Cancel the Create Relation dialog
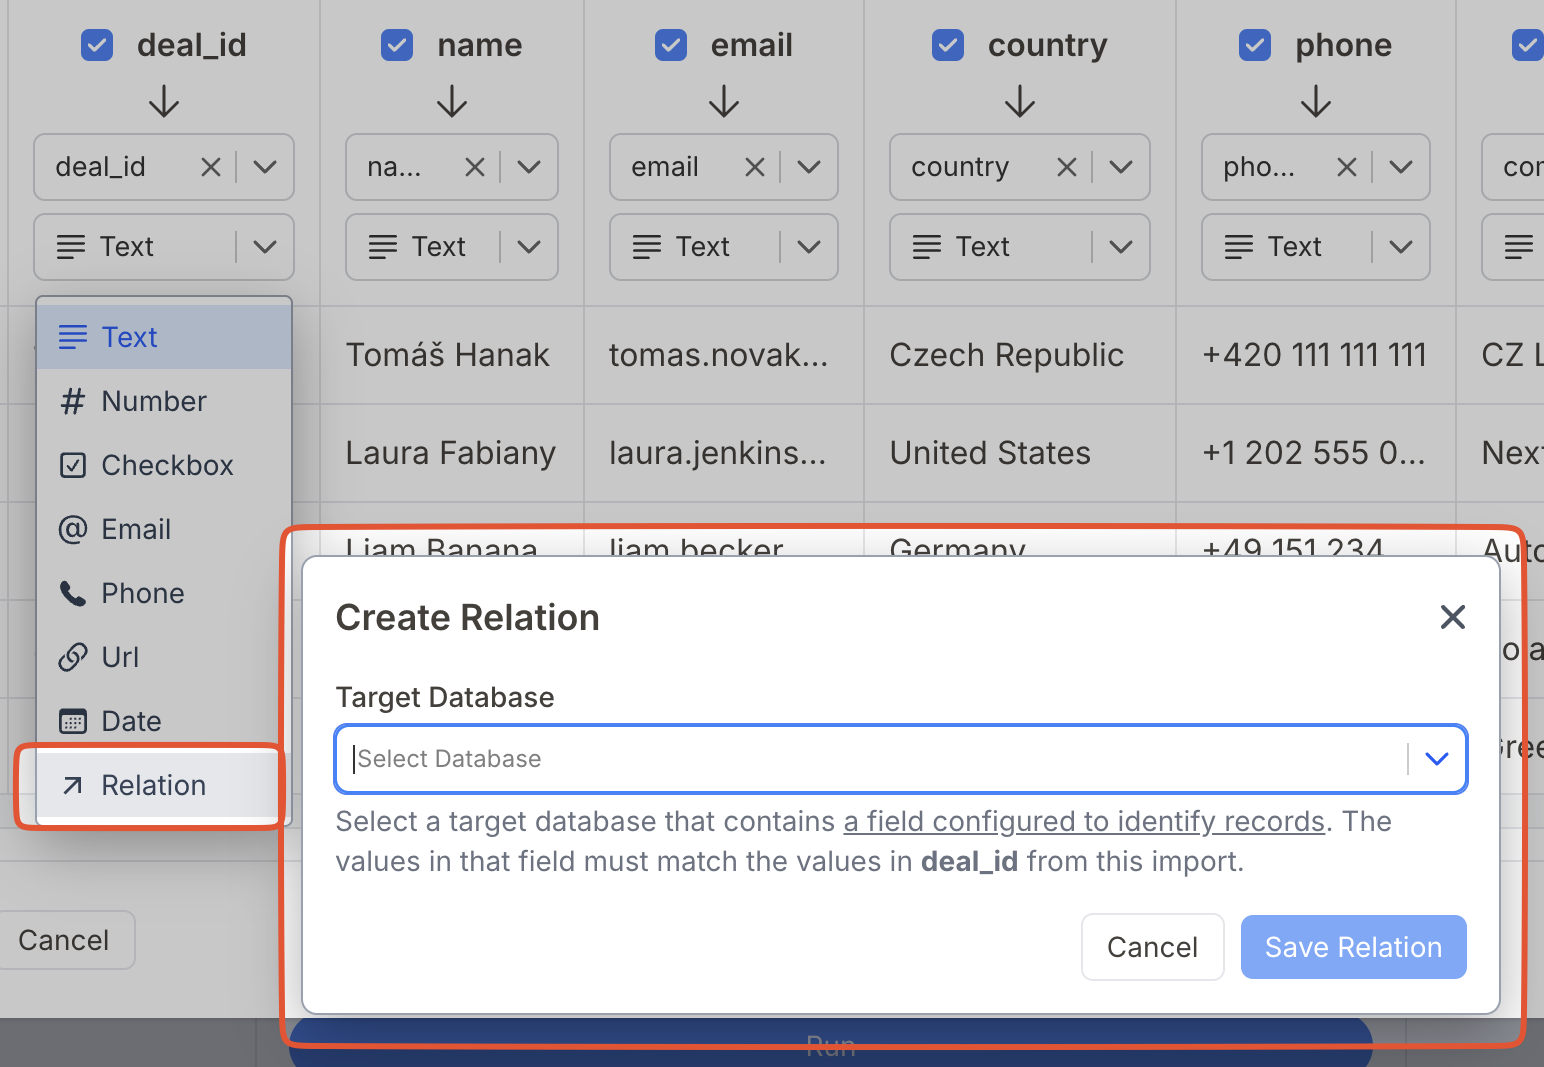The image size is (1544, 1067). coord(1152,947)
